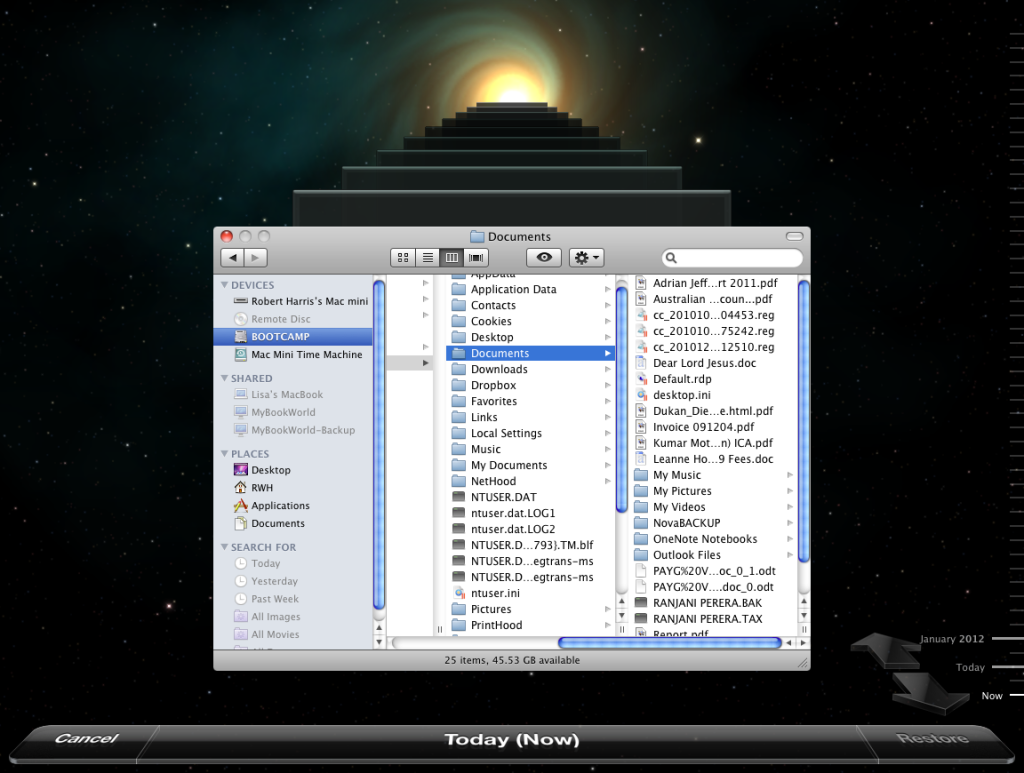Select Mac Mini Time Machine drive
Screen dimensions: 1024x773
tap(298, 355)
